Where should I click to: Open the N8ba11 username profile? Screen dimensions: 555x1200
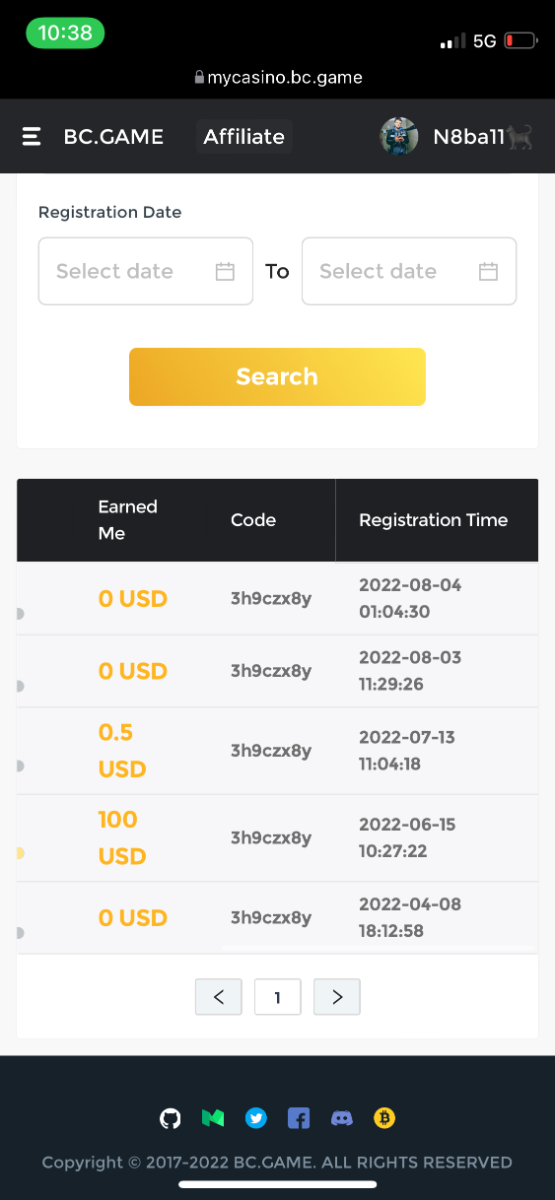469,137
